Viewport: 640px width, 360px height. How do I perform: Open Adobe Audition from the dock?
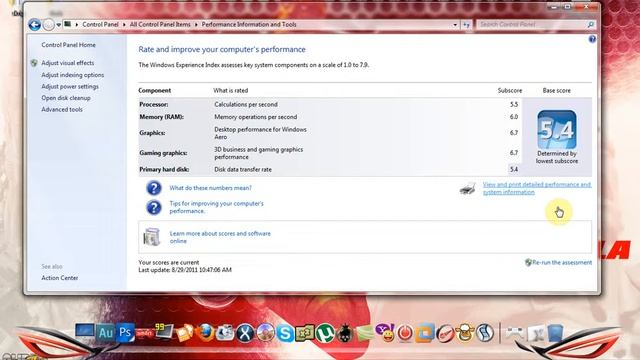click(106, 333)
